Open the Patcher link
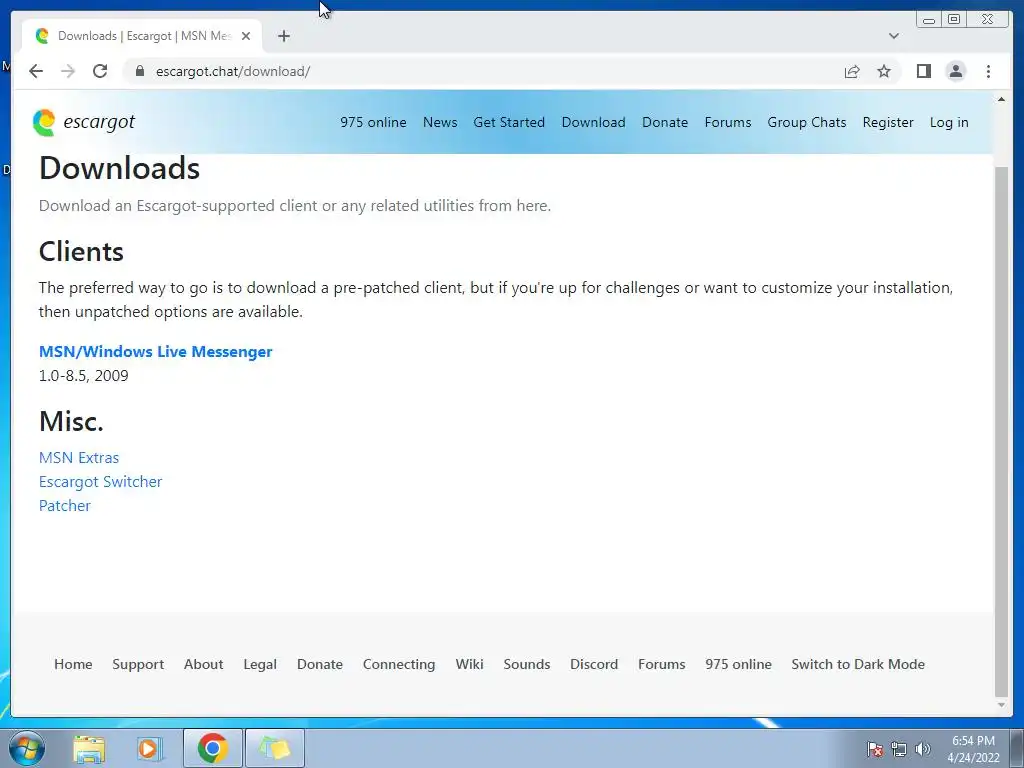Image resolution: width=1024 pixels, height=768 pixels. (65, 505)
